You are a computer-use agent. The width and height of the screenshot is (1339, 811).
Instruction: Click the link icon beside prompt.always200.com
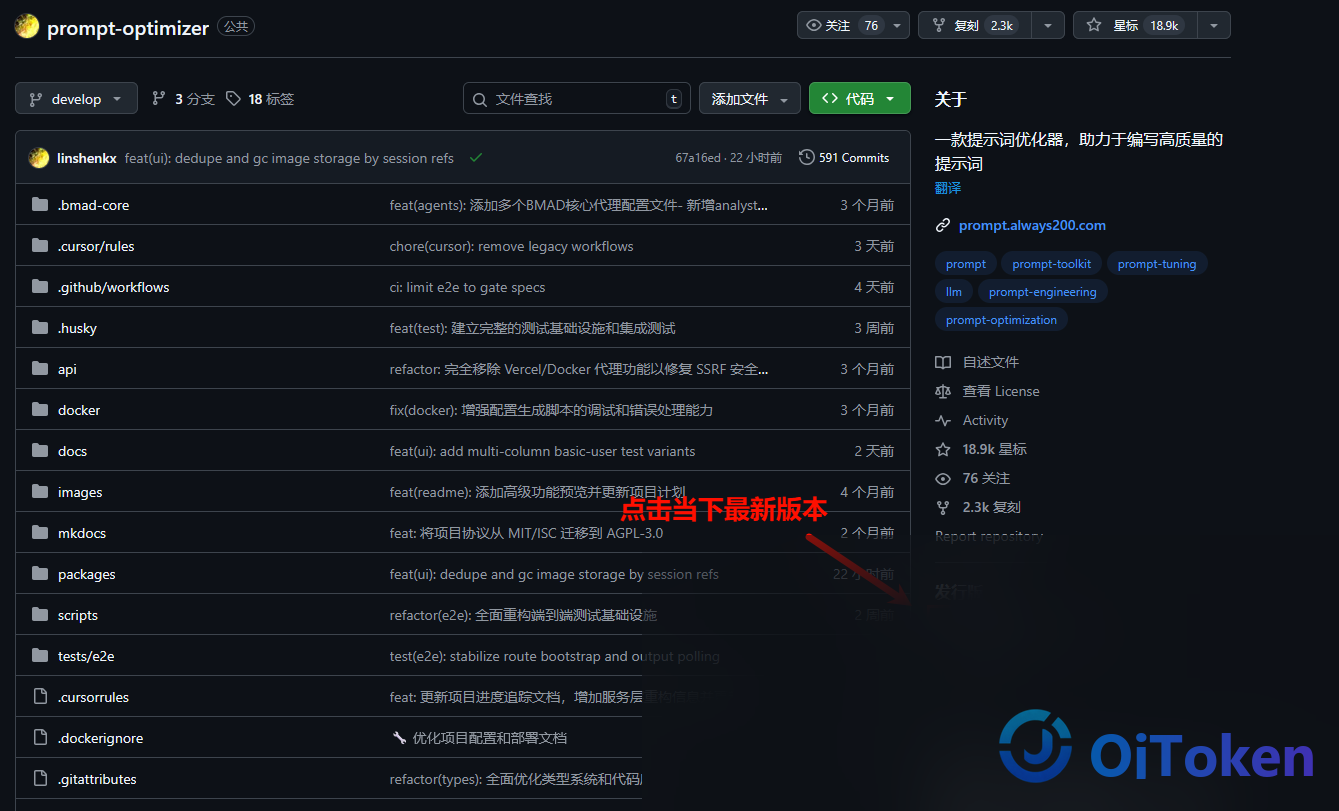pos(942,225)
